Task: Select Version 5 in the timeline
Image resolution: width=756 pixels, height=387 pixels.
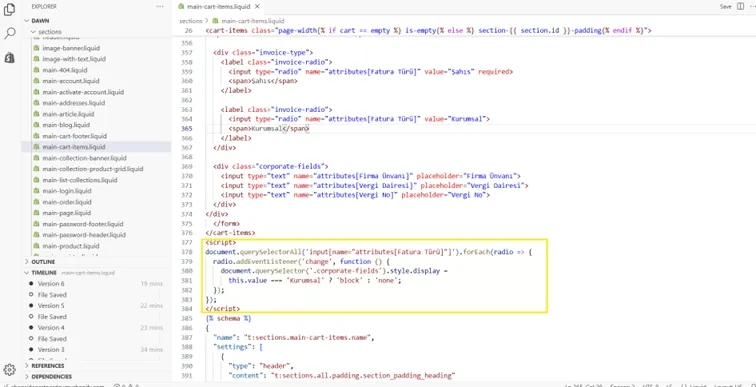Action: pyautogui.click(x=51, y=306)
